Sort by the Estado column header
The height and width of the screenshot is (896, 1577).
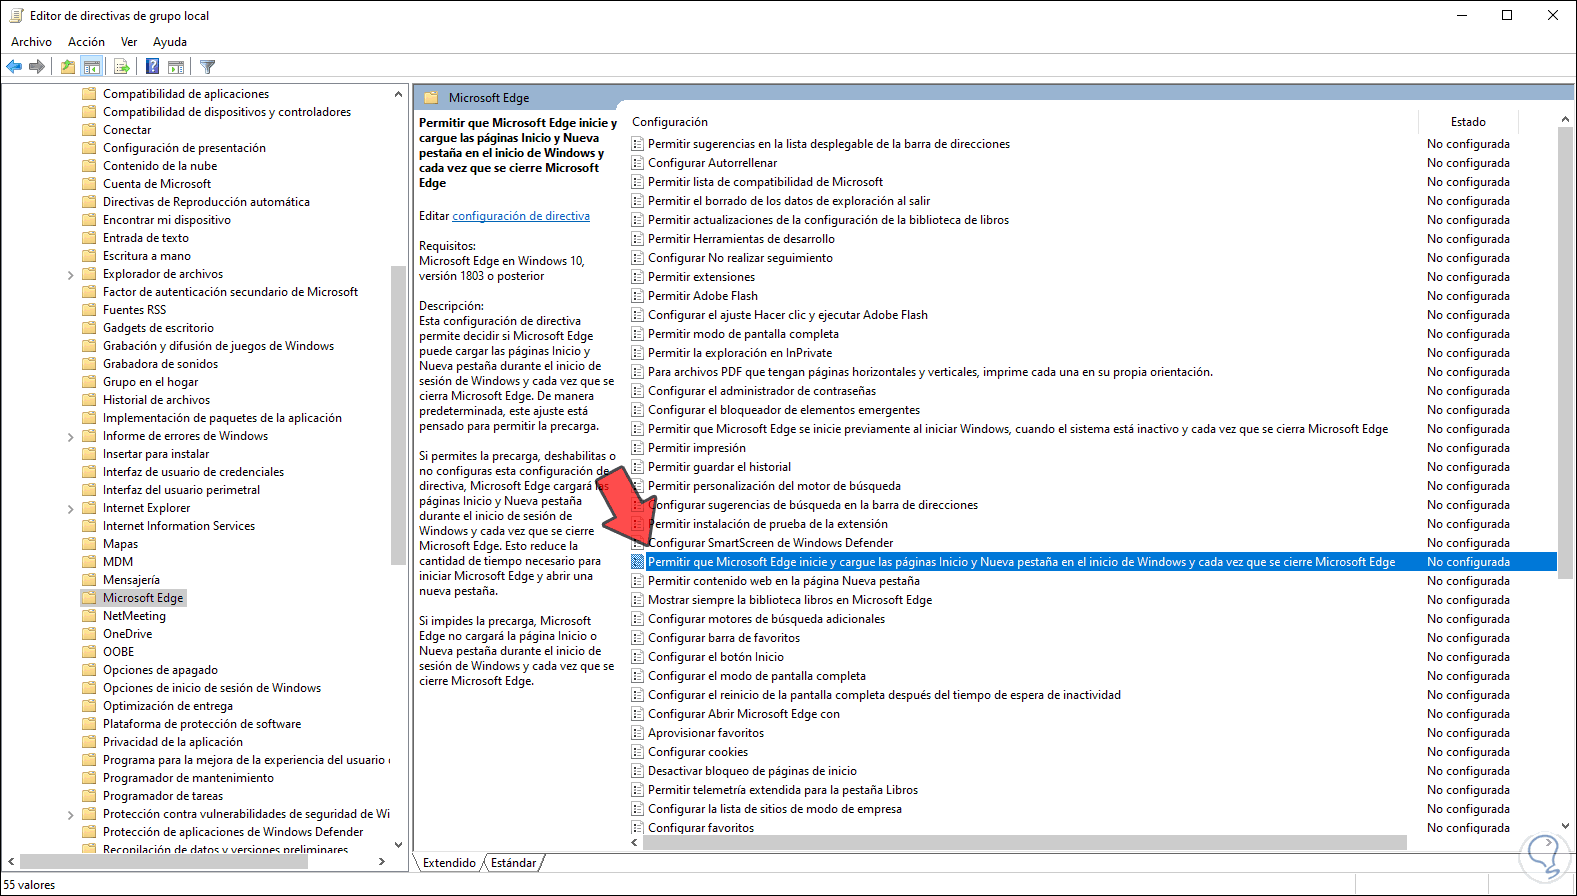(1468, 122)
